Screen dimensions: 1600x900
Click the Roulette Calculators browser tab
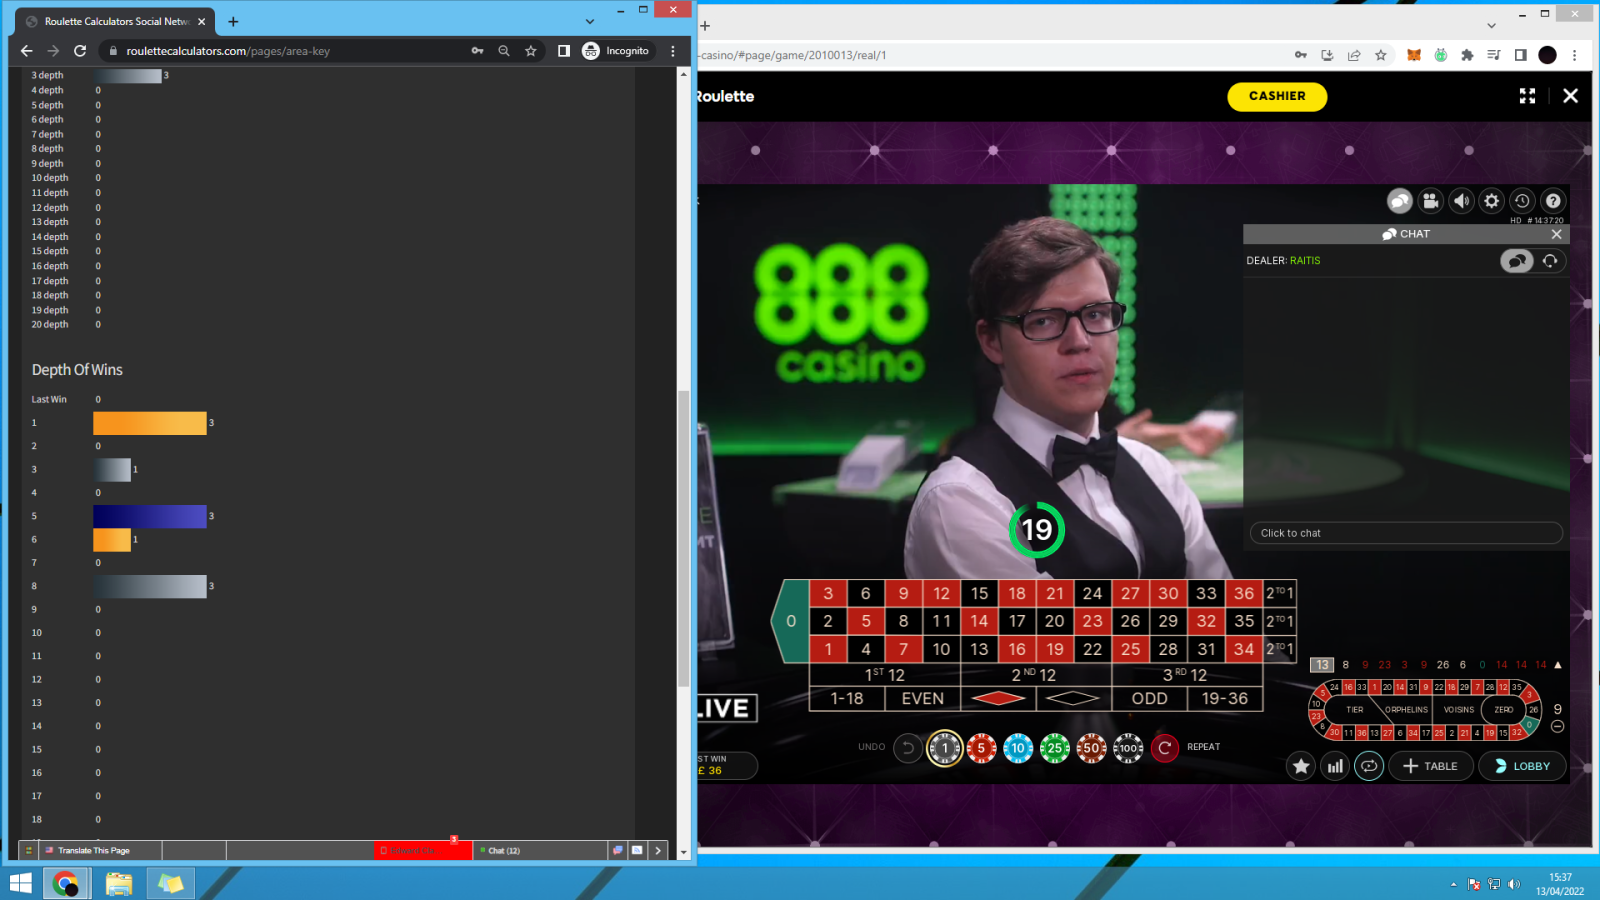click(116, 21)
